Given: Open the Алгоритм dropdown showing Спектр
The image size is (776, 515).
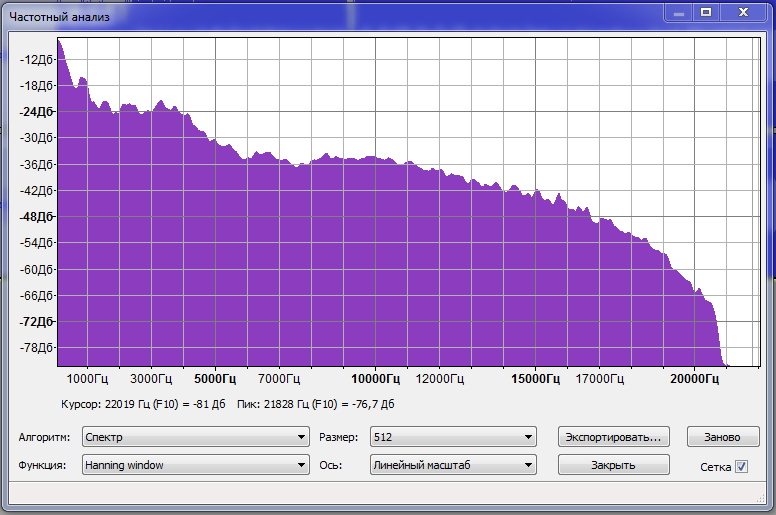Looking at the screenshot, I should [195, 437].
